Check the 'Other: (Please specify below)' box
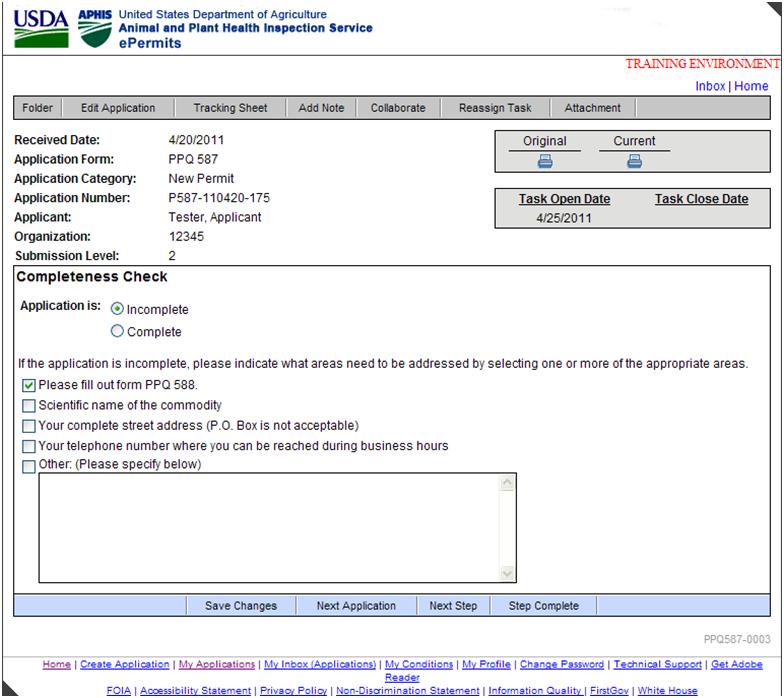 click(x=29, y=465)
